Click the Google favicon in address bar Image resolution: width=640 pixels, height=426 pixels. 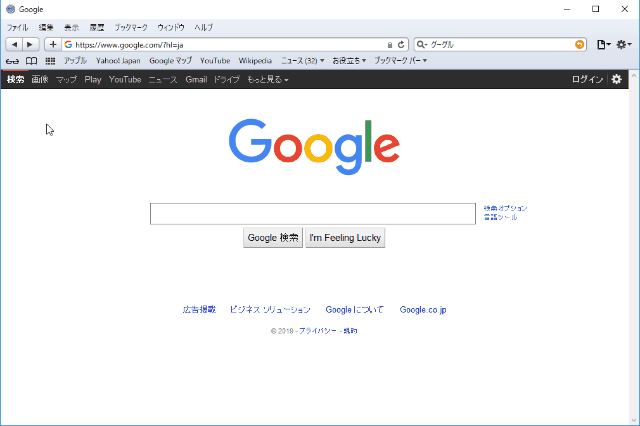click(68, 44)
